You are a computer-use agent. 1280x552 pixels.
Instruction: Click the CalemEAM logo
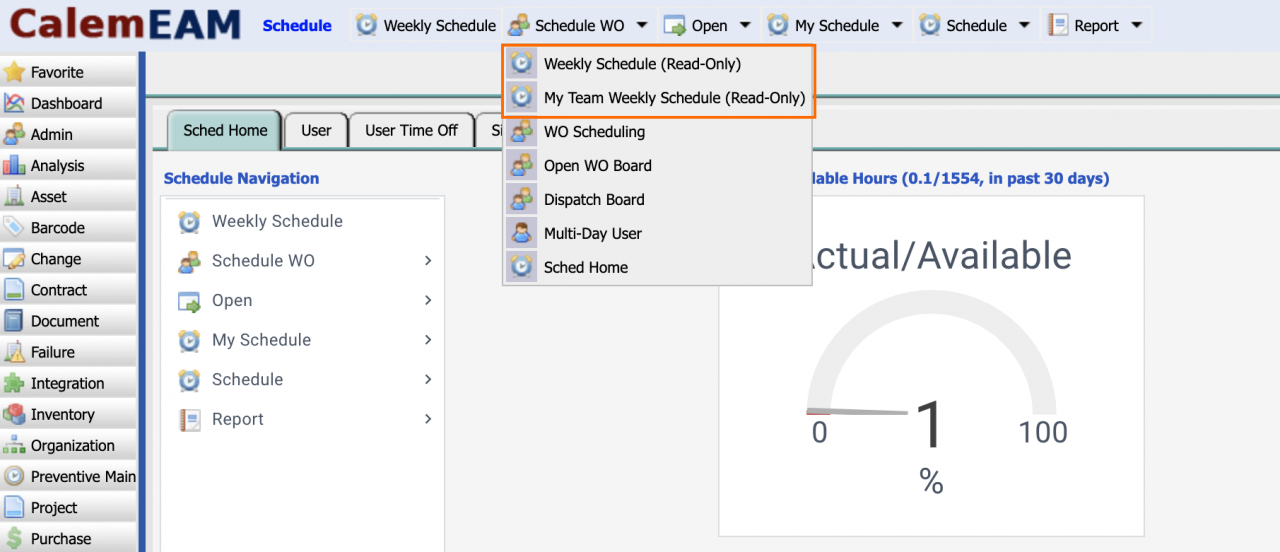point(126,24)
